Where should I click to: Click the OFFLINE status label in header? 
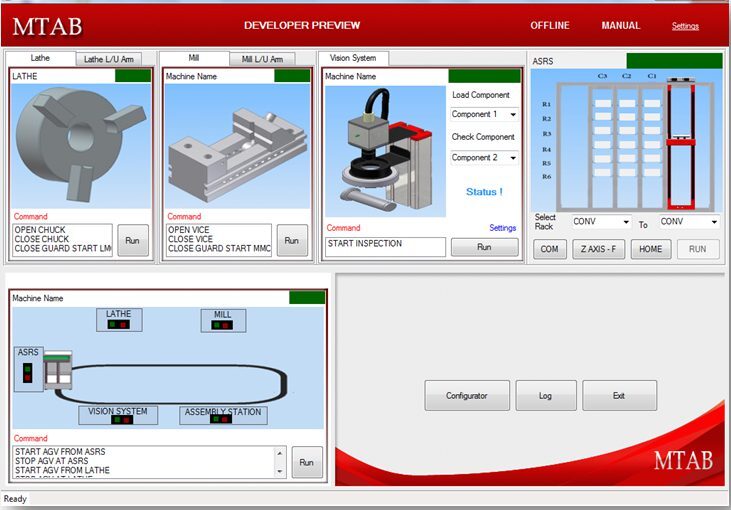coord(550,26)
